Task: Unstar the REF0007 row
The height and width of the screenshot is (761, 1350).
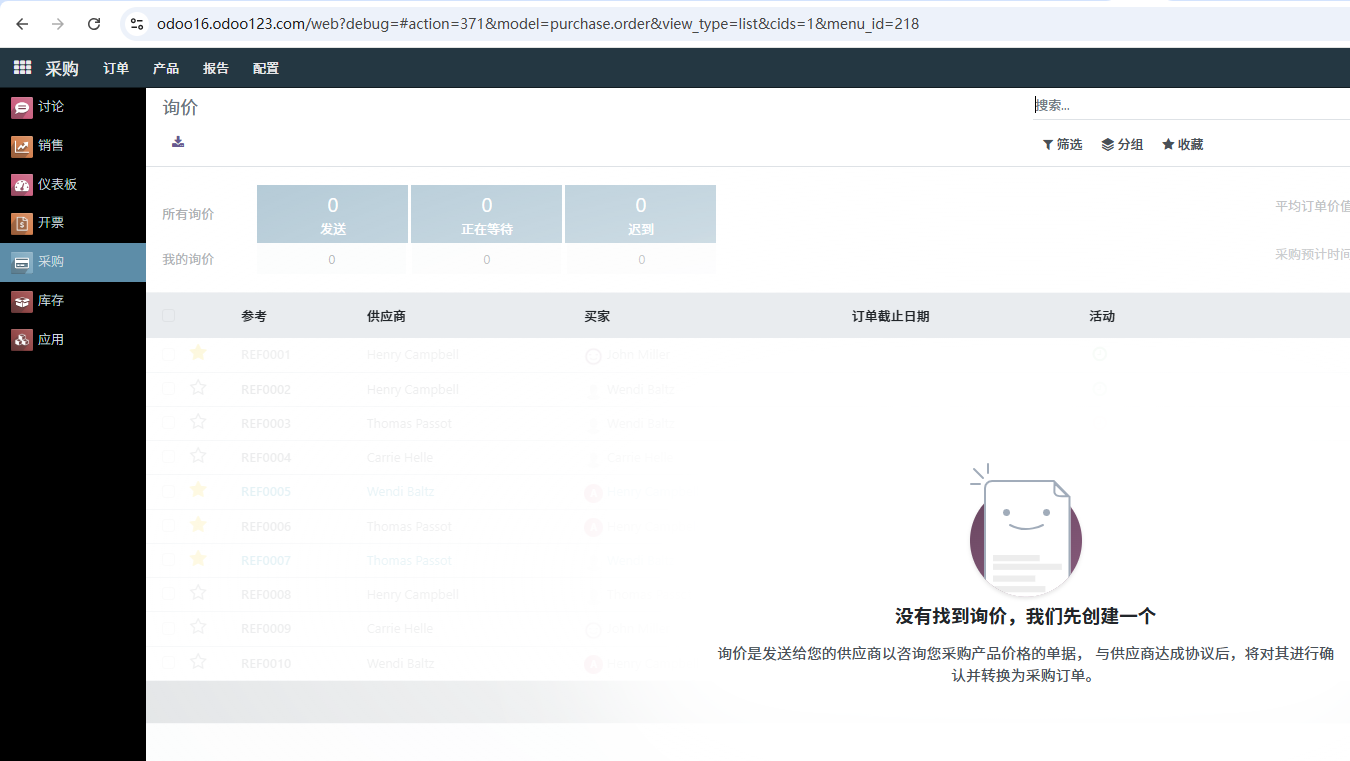Action: pyautogui.click(x=198, y=559)
